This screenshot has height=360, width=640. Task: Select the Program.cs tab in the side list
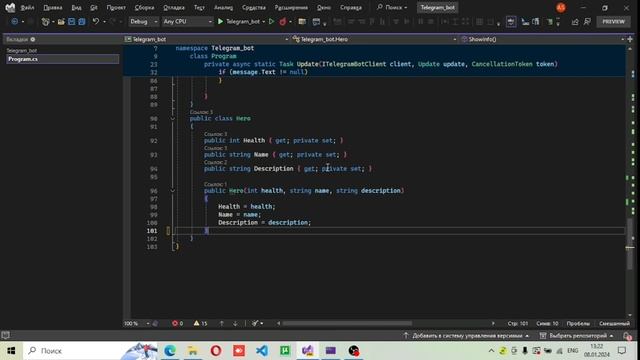coord(62,59)
